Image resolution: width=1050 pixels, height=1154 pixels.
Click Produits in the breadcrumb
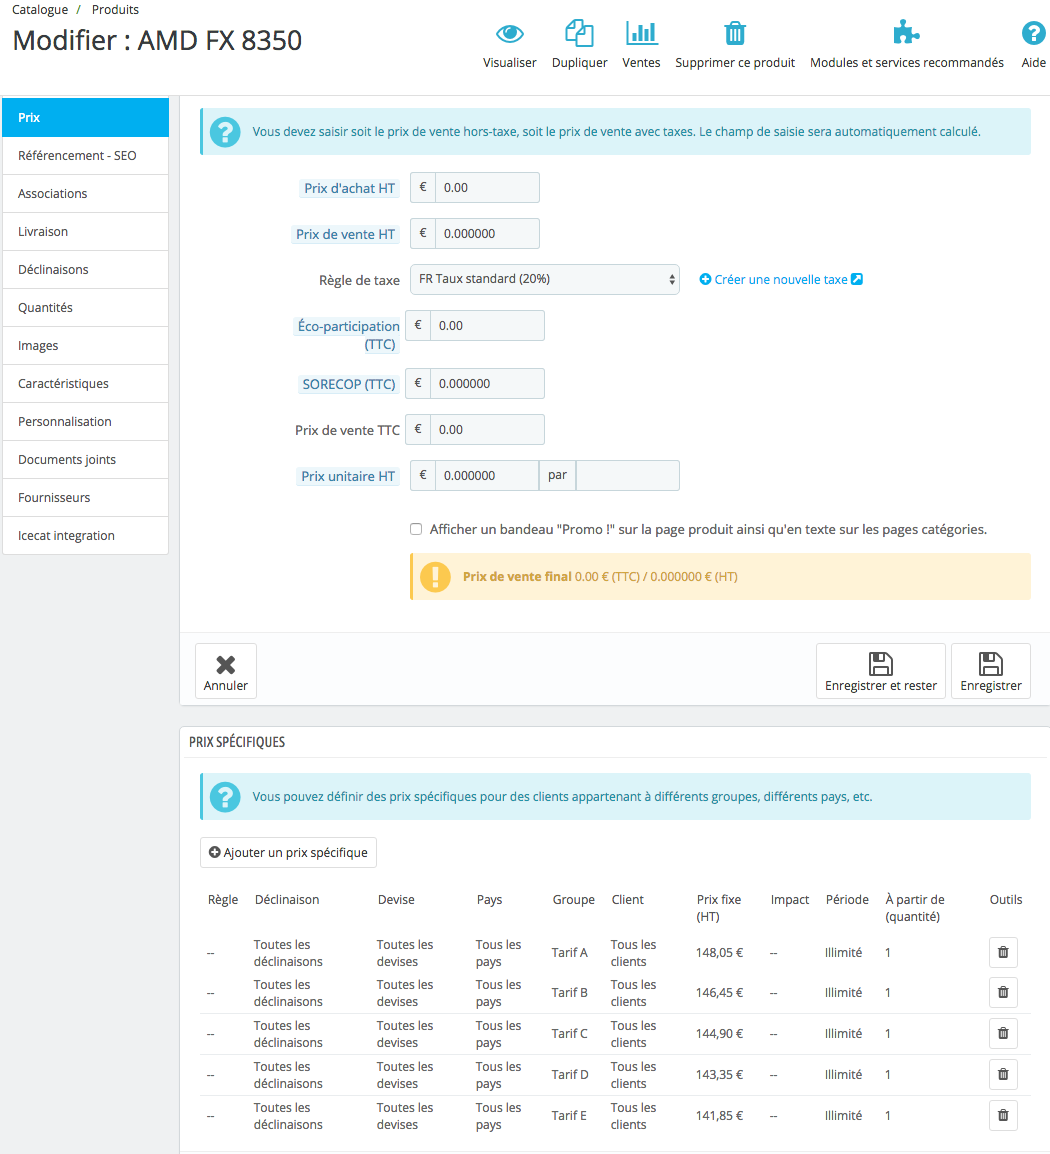click(x=115, y=10)
